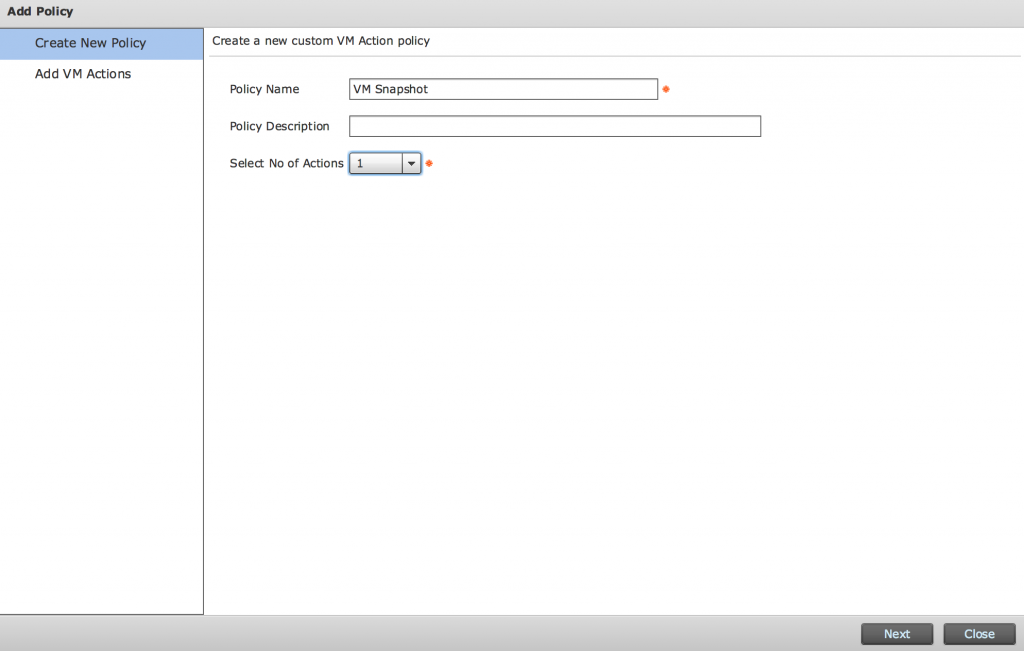Screen dimensions: 1024x651
Task: Click the Select No of Actions label
Action: click(286, 163)
